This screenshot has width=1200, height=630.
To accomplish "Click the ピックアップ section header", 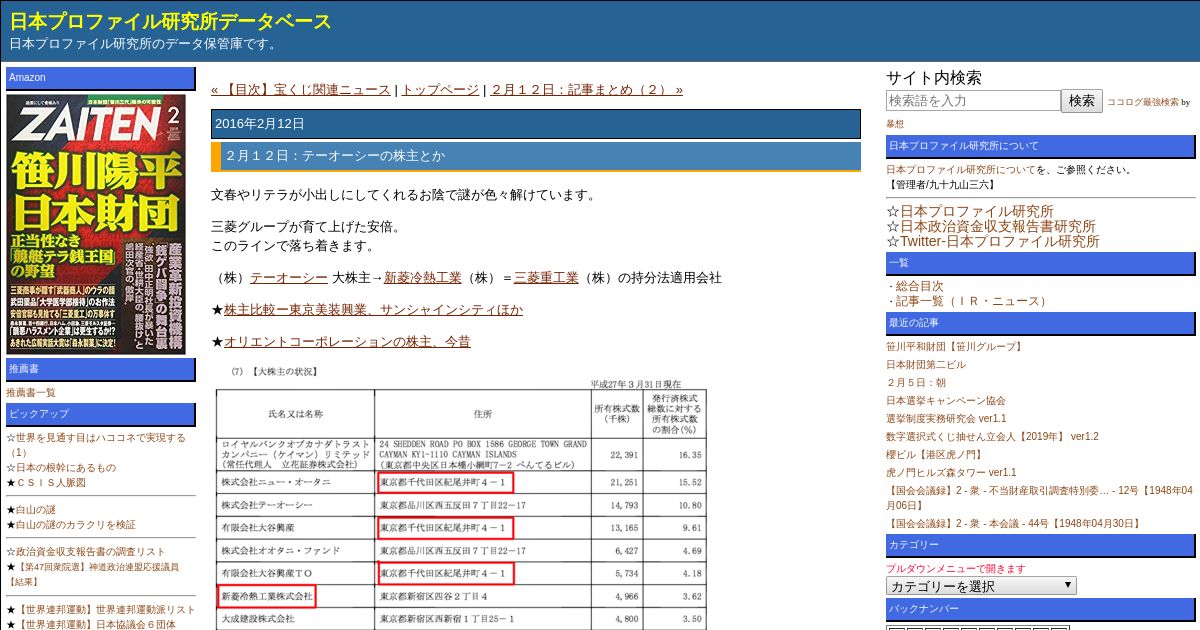I will 101,414.
